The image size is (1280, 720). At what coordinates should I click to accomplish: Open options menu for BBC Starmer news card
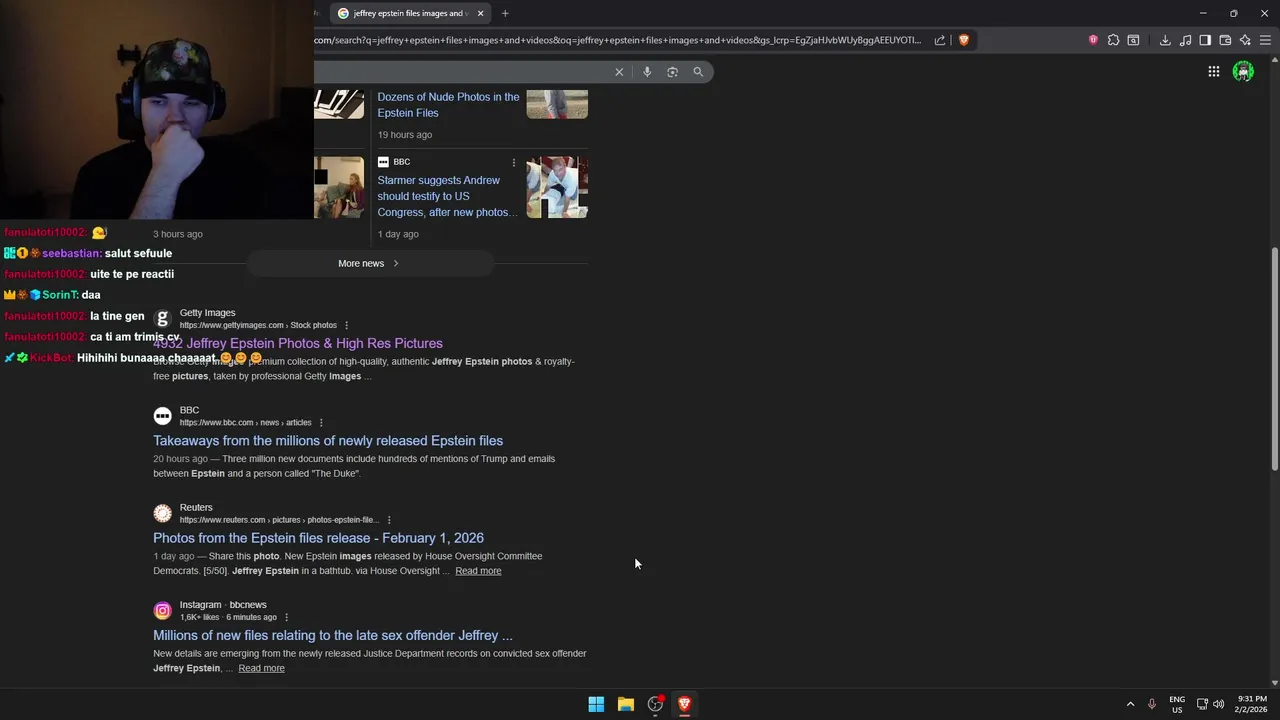[x=514, y=162]
